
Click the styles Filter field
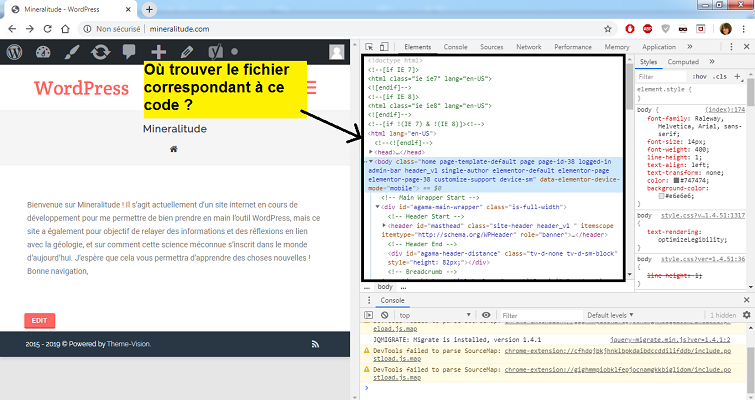[661, 77]
